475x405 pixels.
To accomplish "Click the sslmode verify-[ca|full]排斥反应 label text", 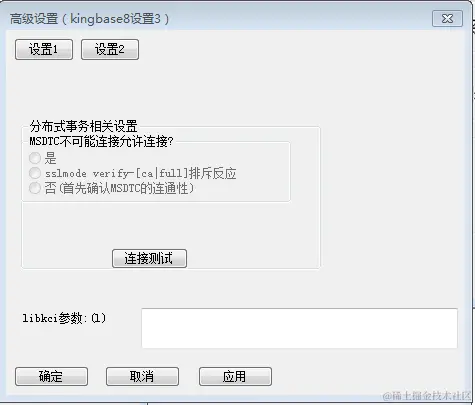I will click(141, 173).
